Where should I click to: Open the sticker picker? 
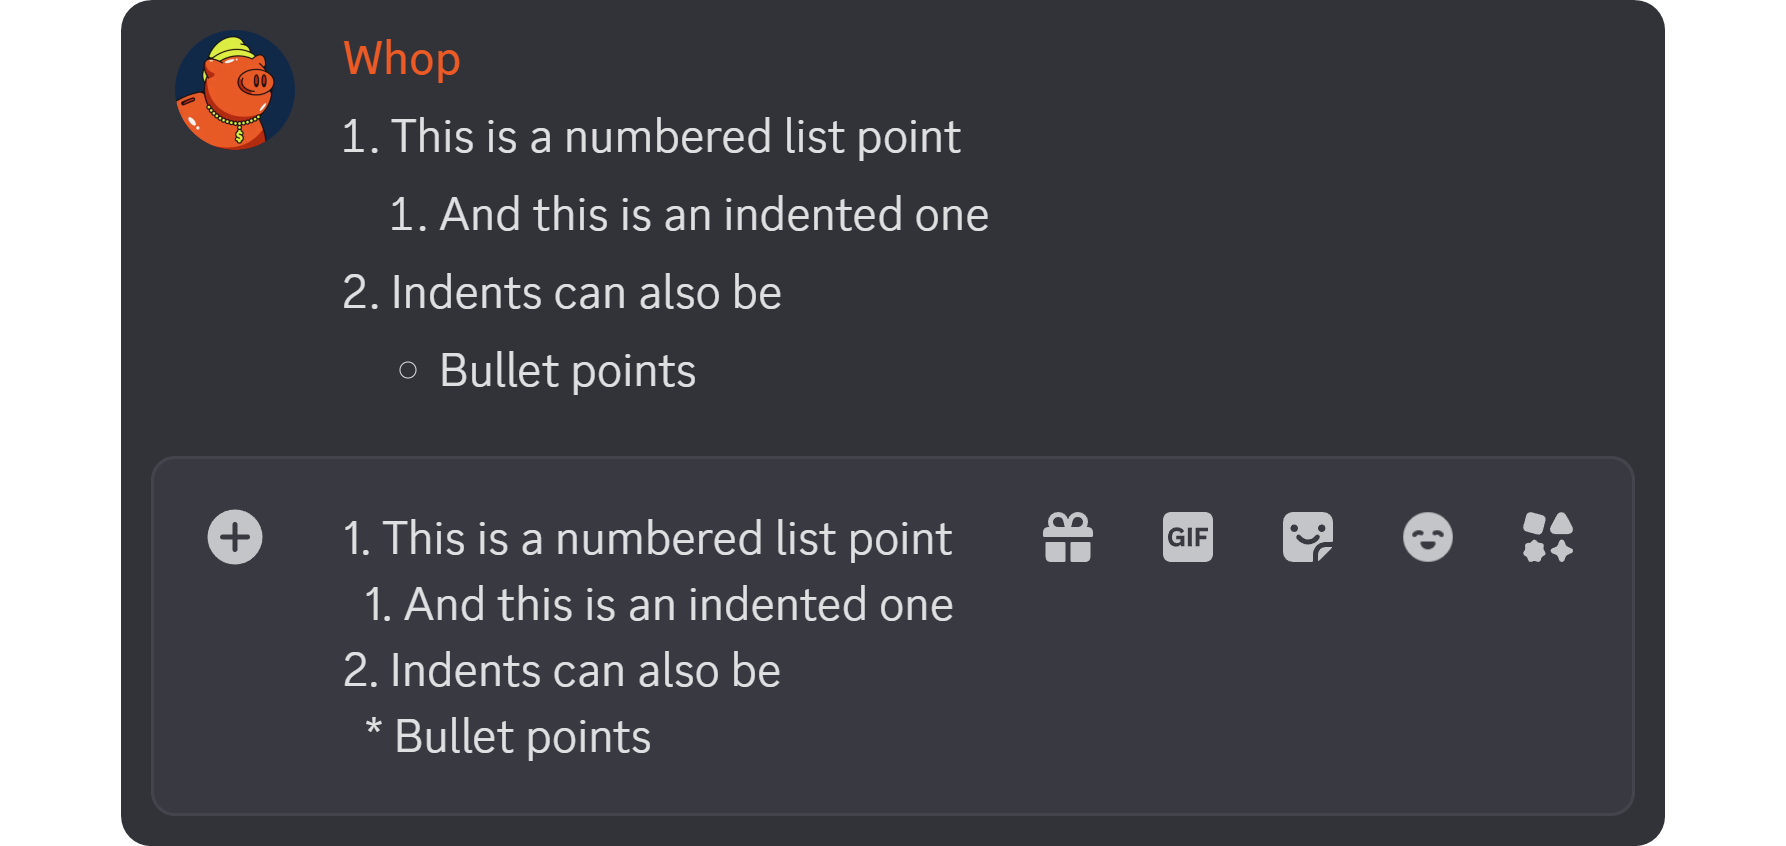tap(1308, 537)
